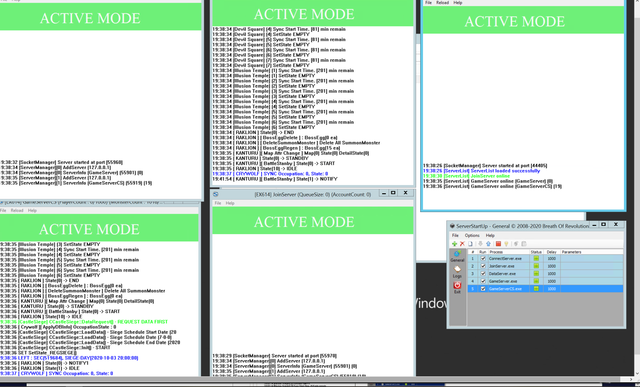Click the last gray icon in ServerStartUp toolbar
Viewport: 640px width, 387px height.
(x=524, y=244)
